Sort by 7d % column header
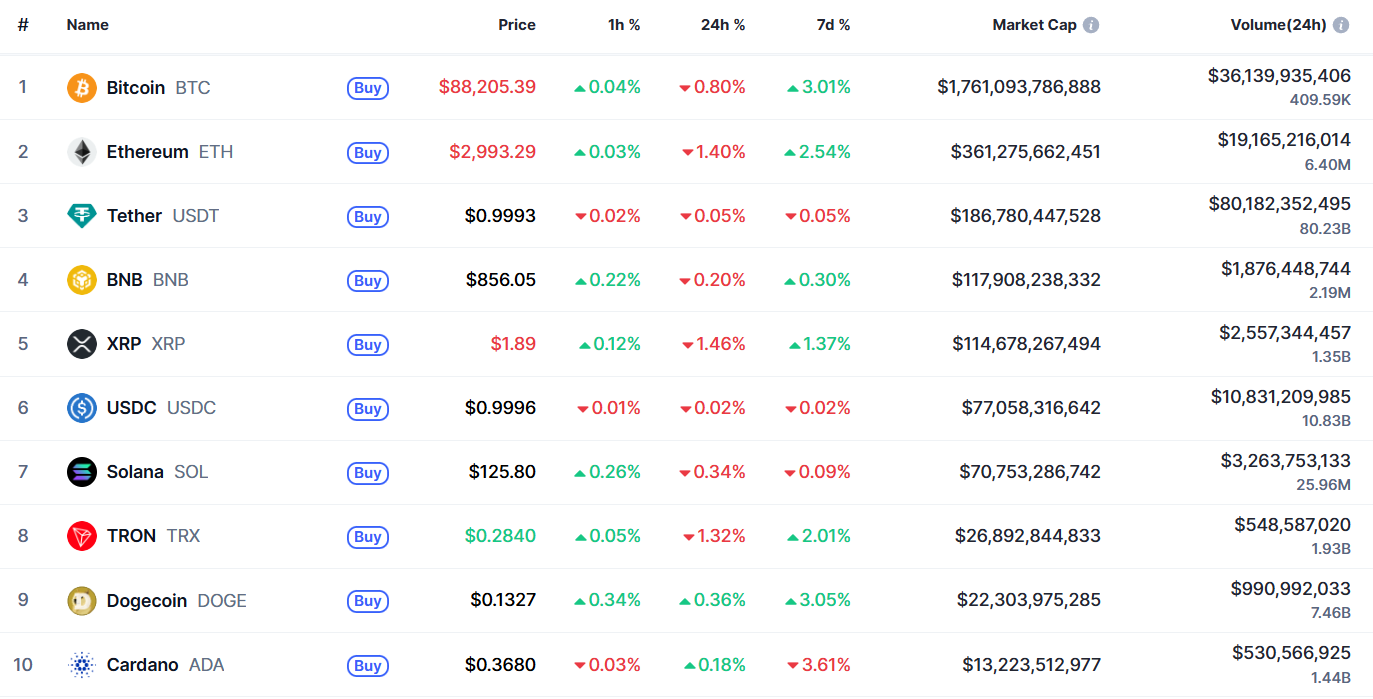The image size is (1373, 699). 833,25
